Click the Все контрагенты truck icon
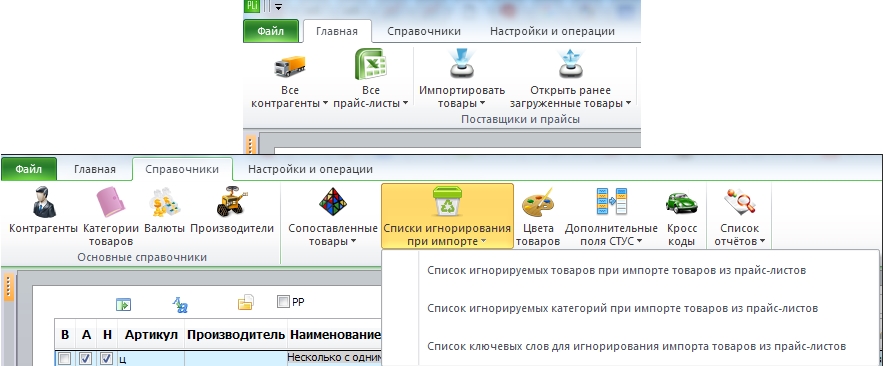The height and width of the screenshot is (366, 883). 289,66
